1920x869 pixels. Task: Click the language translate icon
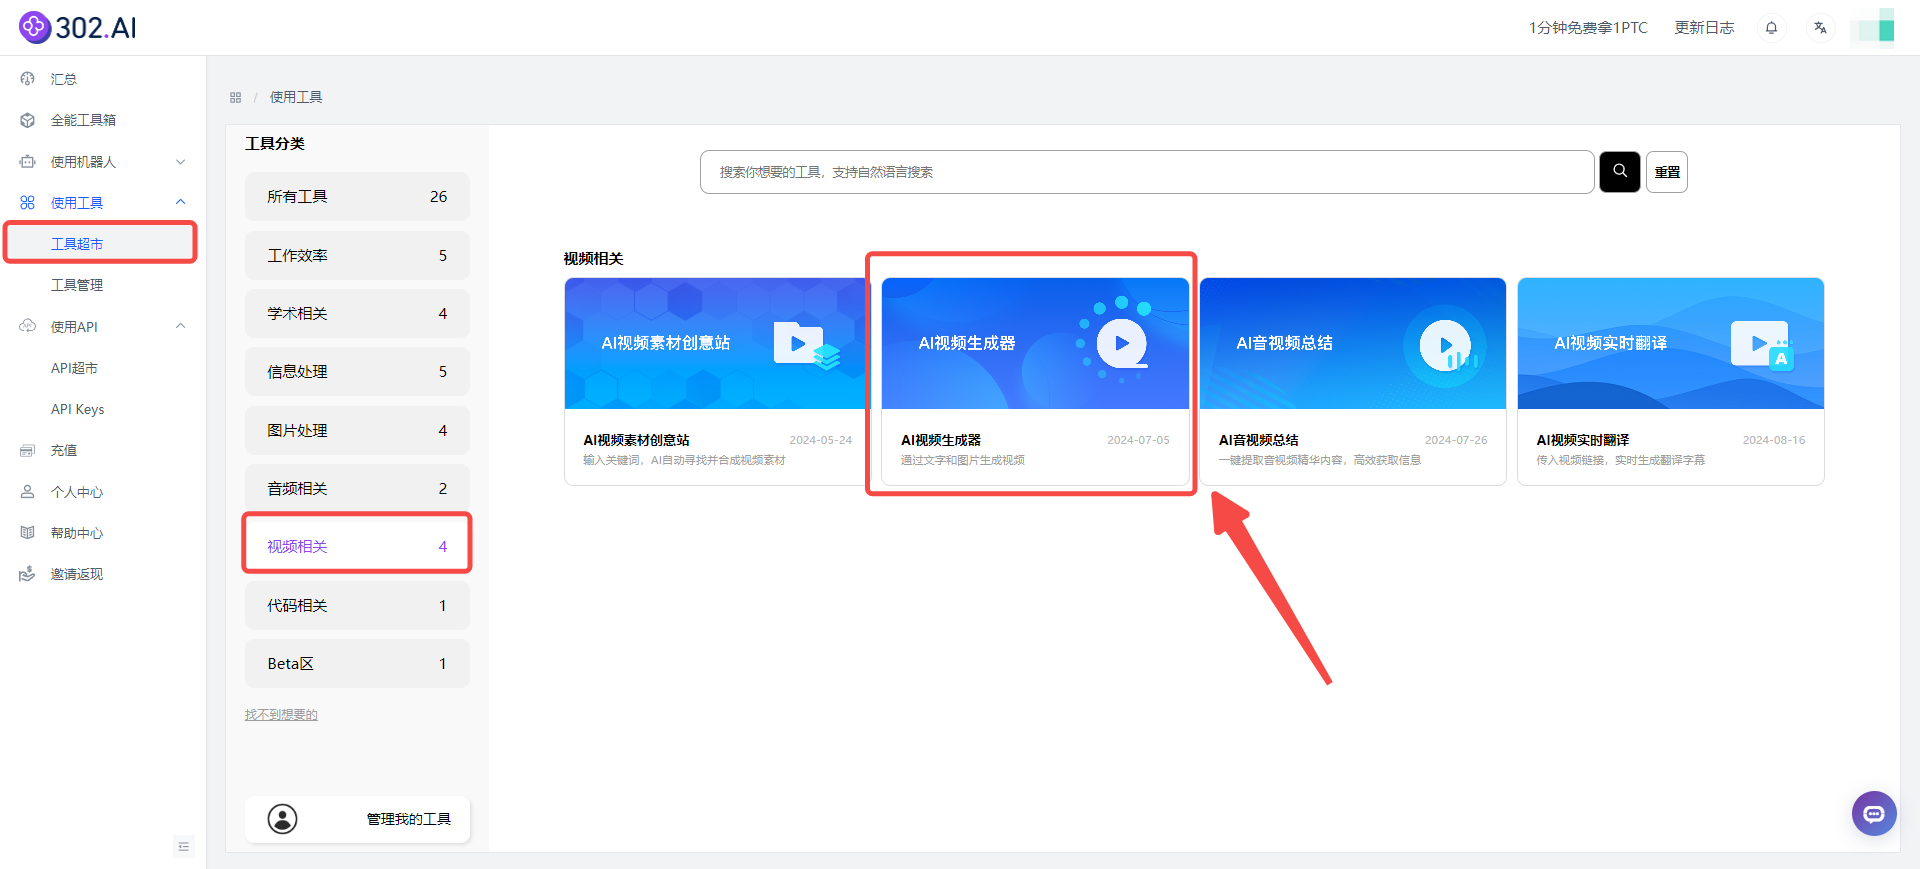point(1820,28)
